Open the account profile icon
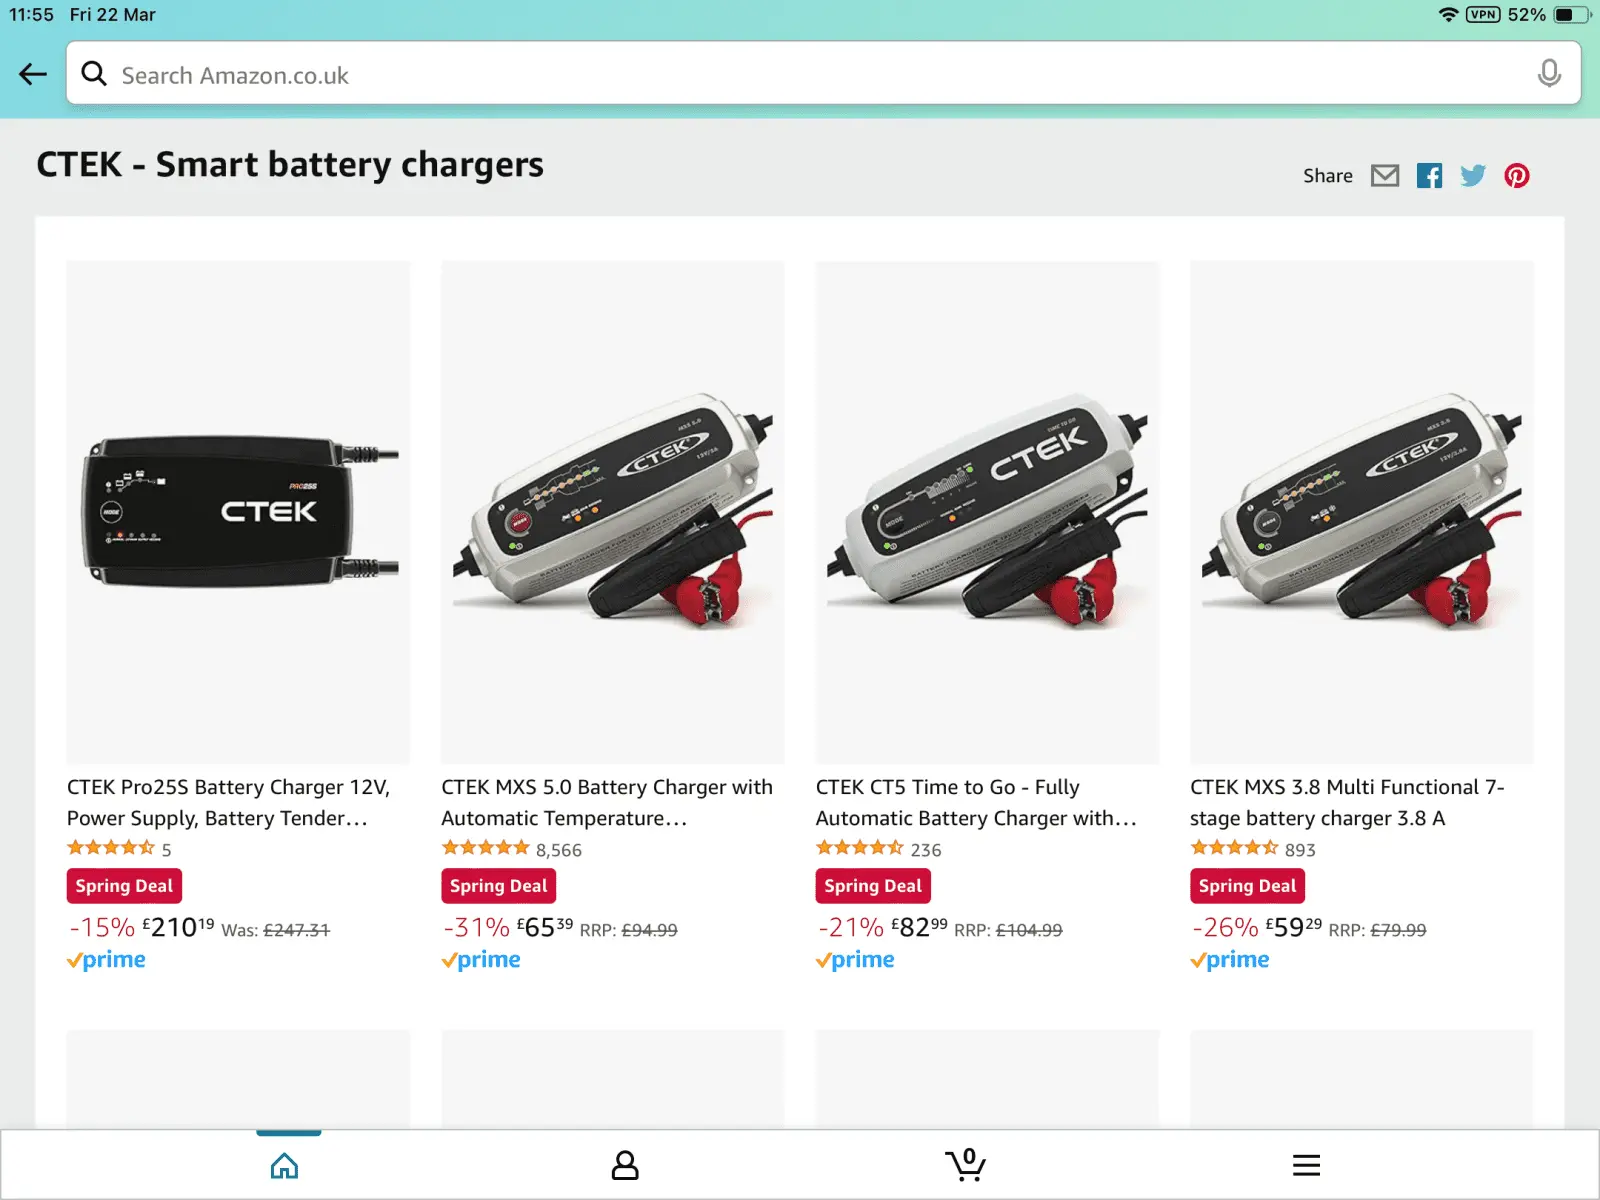Image resolution: width=1600 pixels, height=1200 pixels. coord(625,1164)
